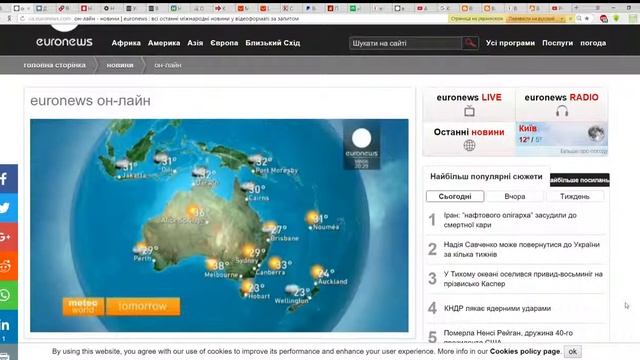Open the Усі програми menu

click(x=510, y=43)
